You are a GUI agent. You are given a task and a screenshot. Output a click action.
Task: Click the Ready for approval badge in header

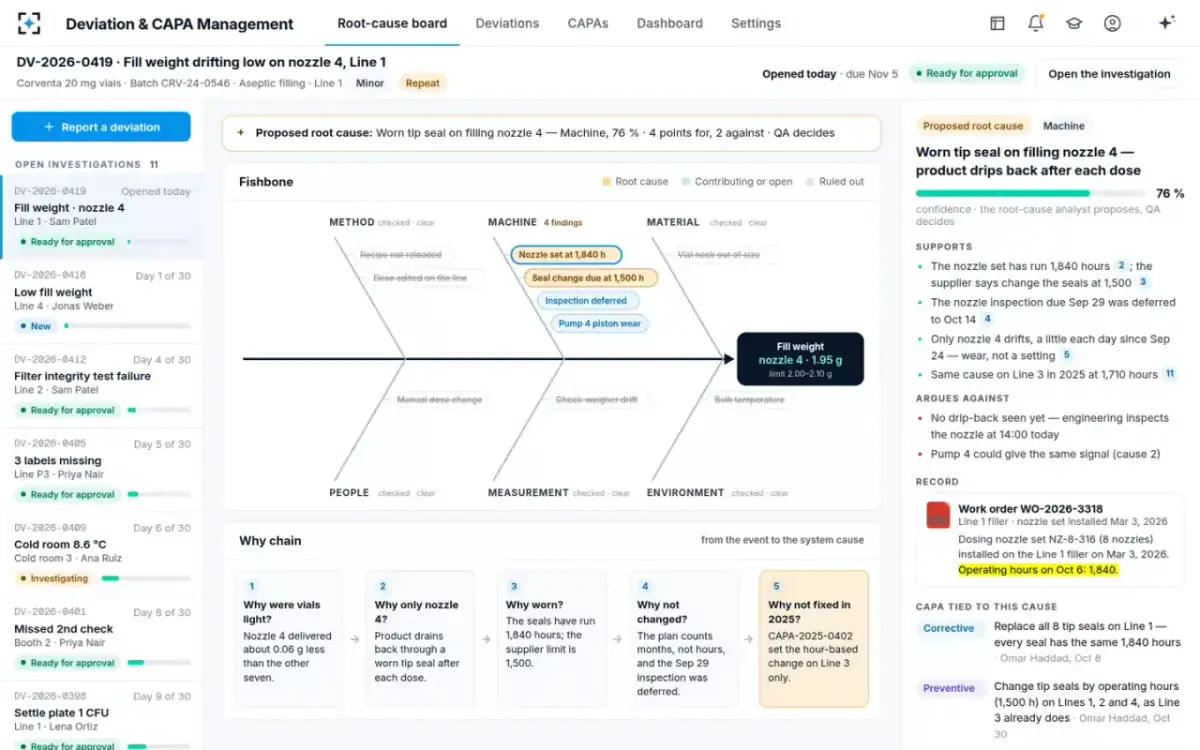click(x=966, y=73)
